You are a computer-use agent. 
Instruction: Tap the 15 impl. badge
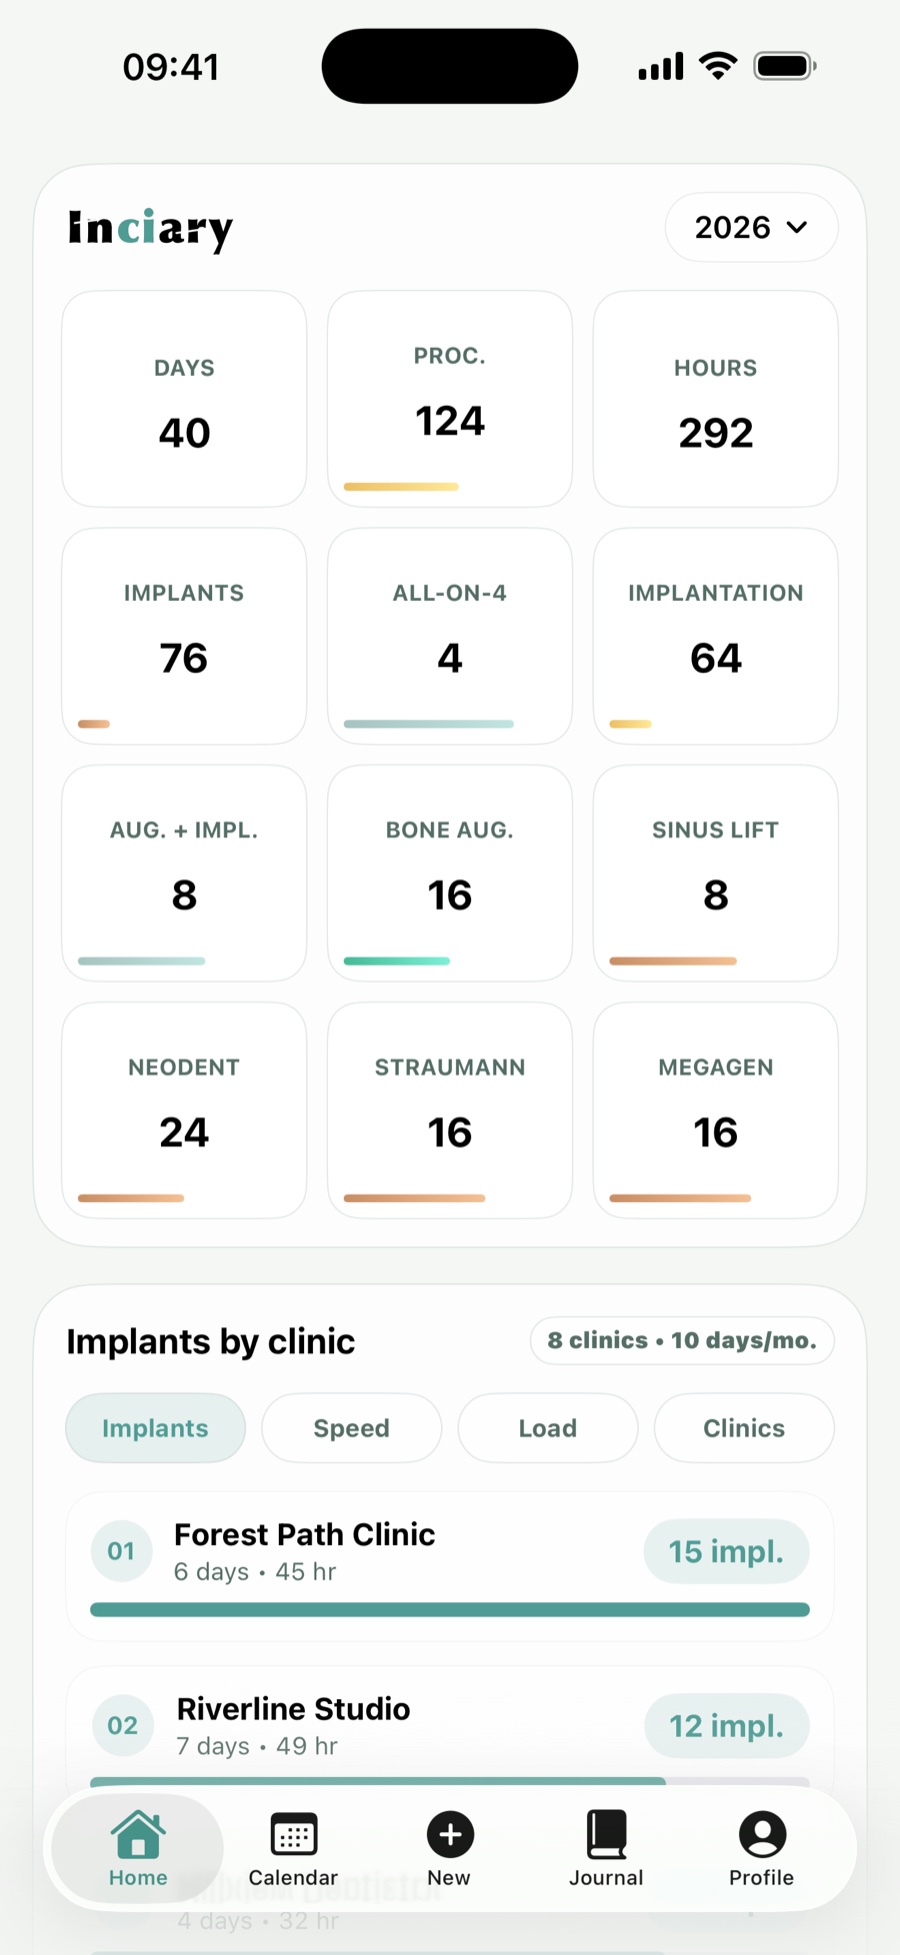click(x=726, y=1551)
